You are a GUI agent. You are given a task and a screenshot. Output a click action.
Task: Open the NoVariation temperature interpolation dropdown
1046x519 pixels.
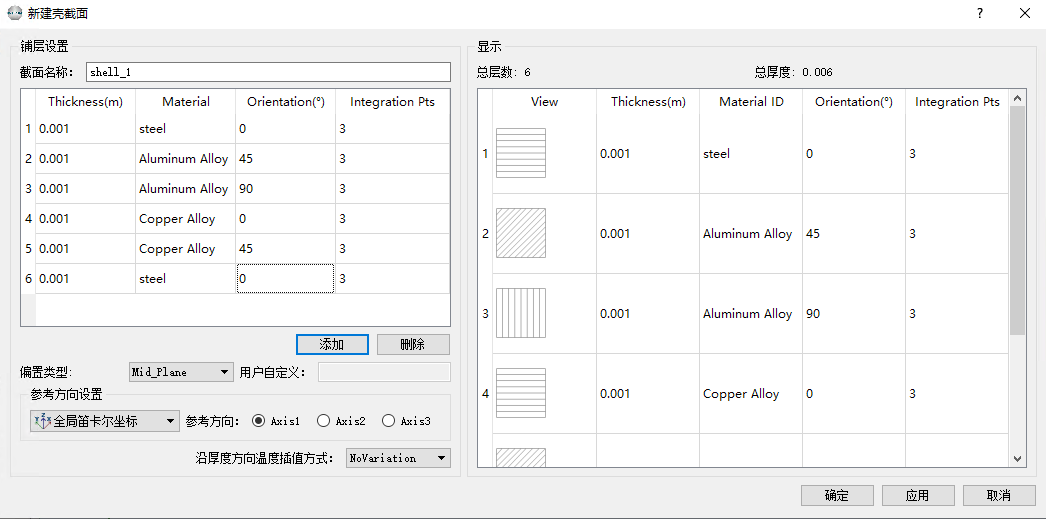click(398, 458)
